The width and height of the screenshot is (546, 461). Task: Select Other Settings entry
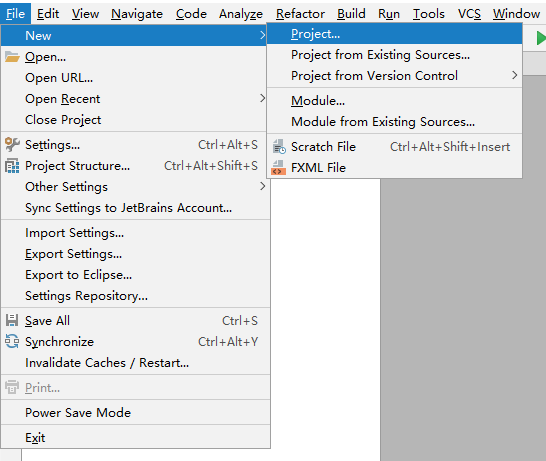[135, 187]
